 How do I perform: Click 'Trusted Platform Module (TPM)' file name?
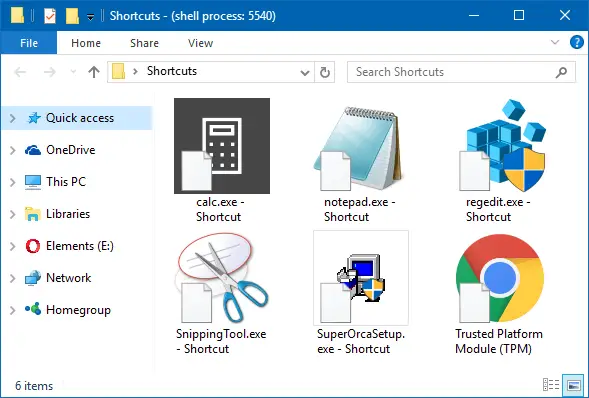(499, 341)
